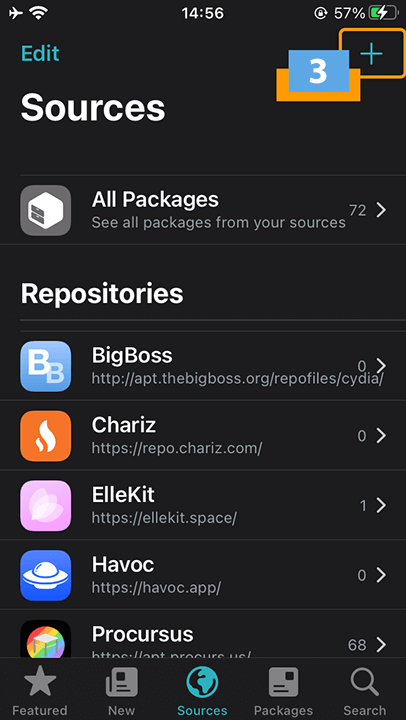Expand Chariz repo via chevron arrow
Image resolution: width=406 pixels, height=720 pixels.
point(381,436)
